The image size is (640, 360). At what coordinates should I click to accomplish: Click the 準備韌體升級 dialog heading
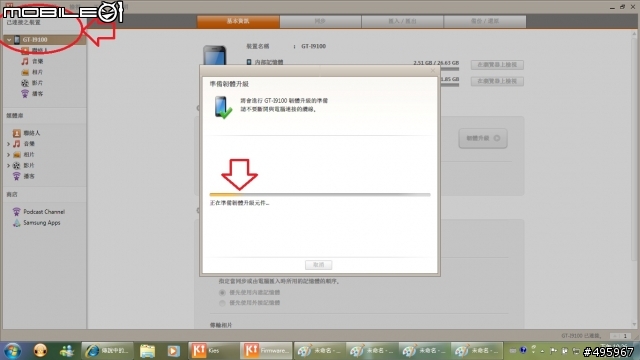click(x=229, y=84)
